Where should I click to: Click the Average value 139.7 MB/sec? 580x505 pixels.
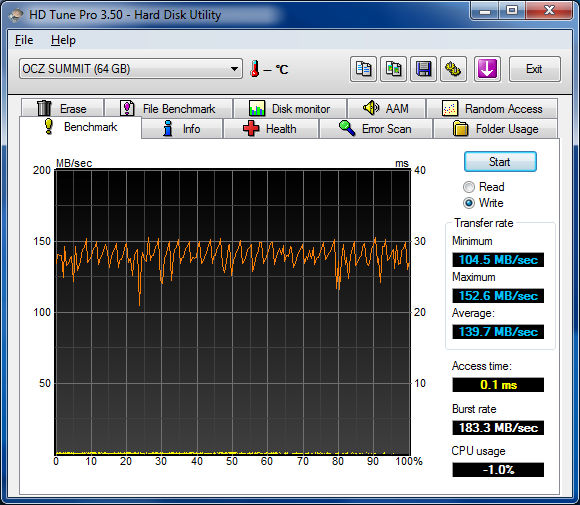(498, 331)
